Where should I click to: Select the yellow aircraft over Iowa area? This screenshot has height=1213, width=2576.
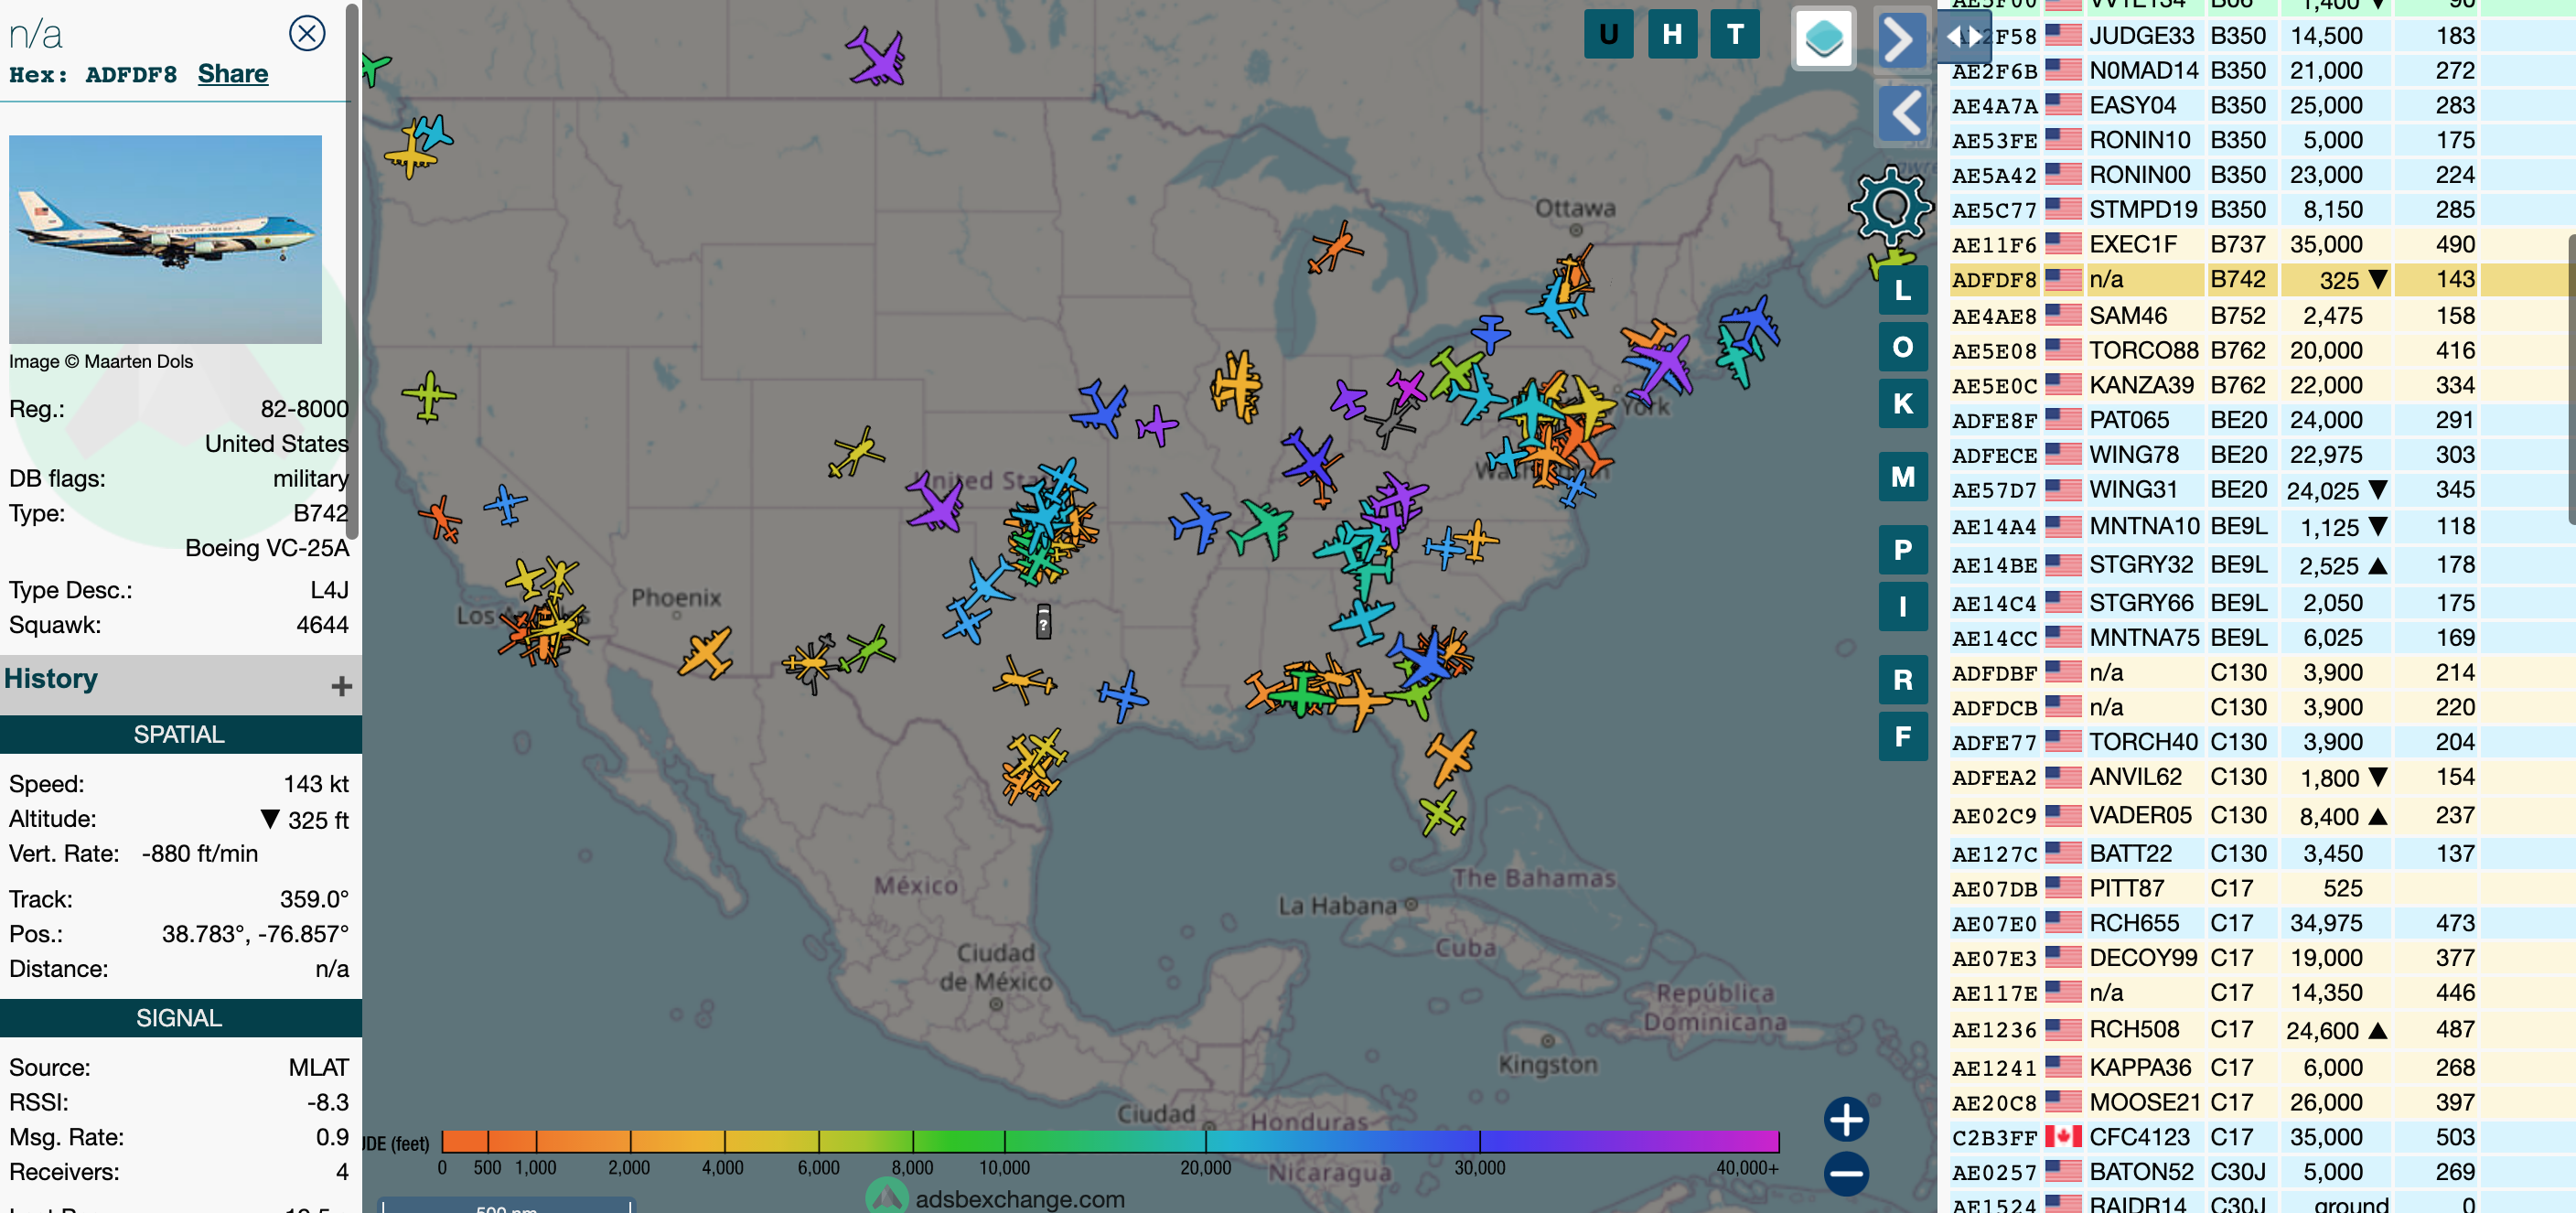(x=1236, y=385)
